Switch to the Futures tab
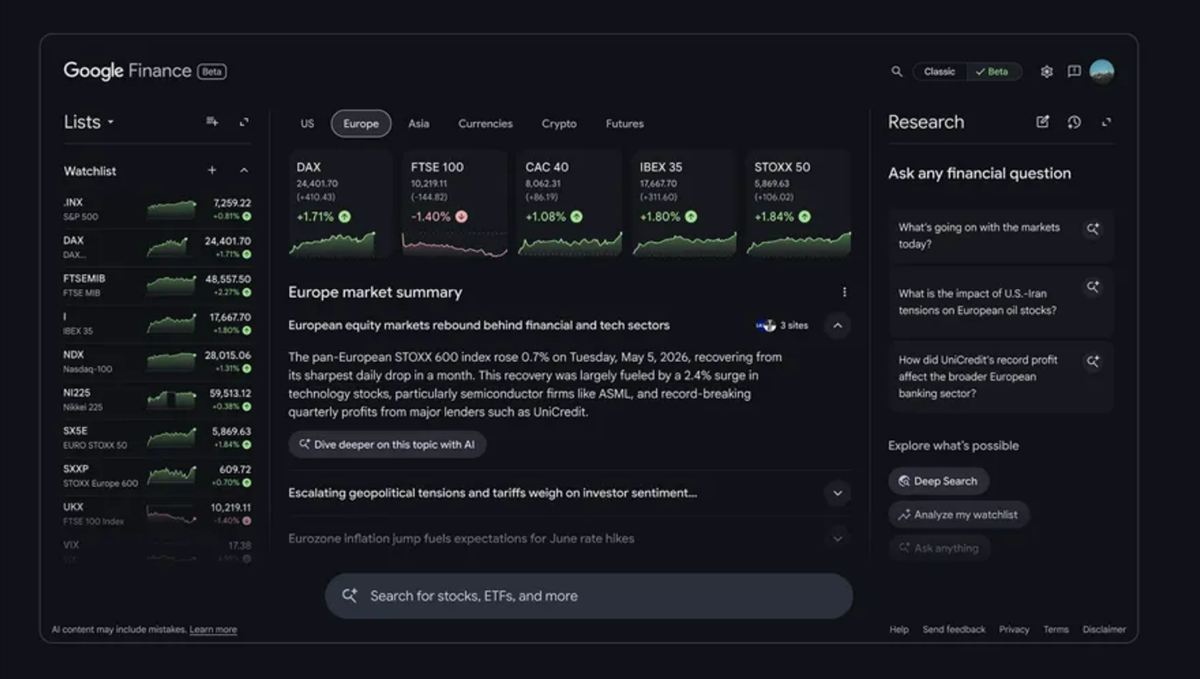 point(625,124)
